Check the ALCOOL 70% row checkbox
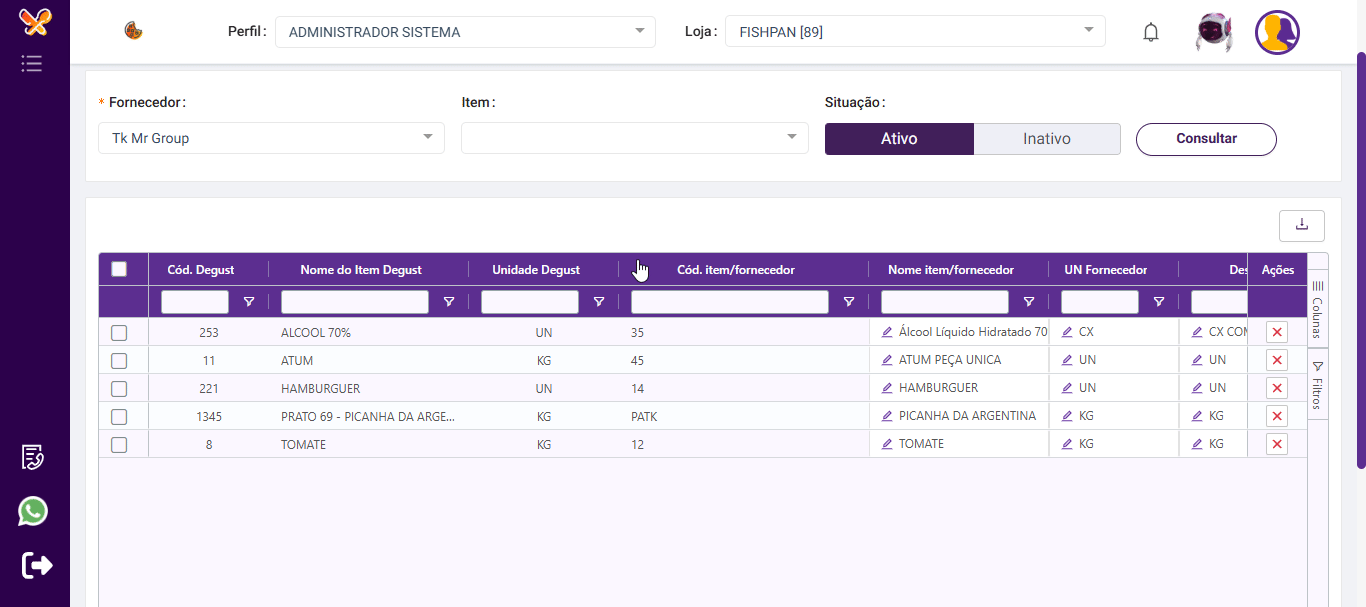 pos(119,332)
